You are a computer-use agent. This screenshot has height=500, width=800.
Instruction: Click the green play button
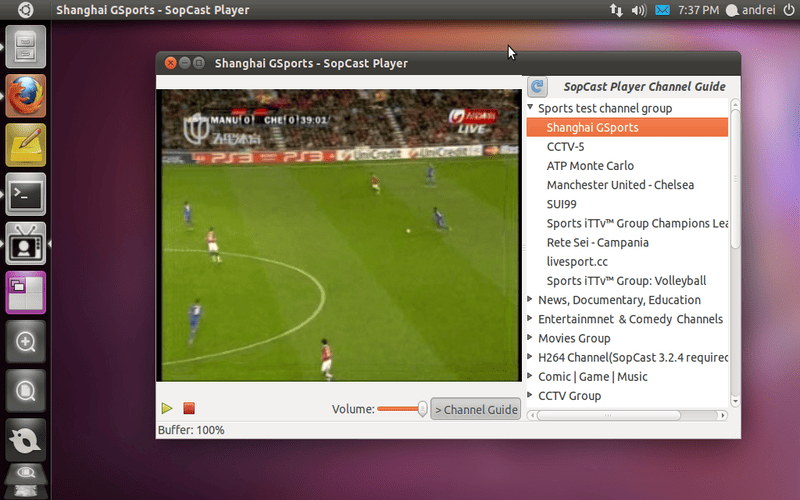pyautogui.click(x=167, y=409)
